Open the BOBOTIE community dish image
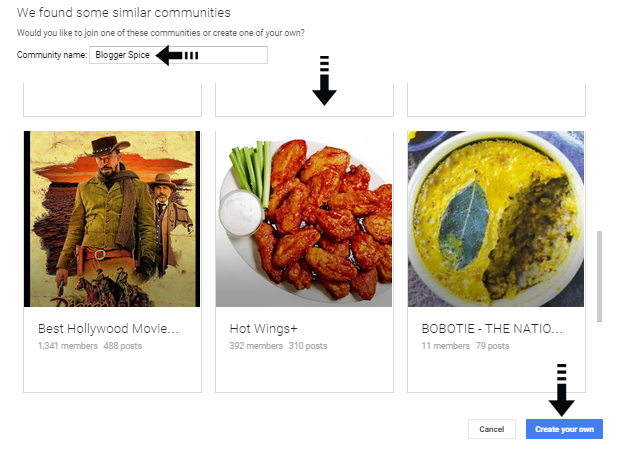The width and height of the screenshot is (617, 450). (x=496, y=219)
